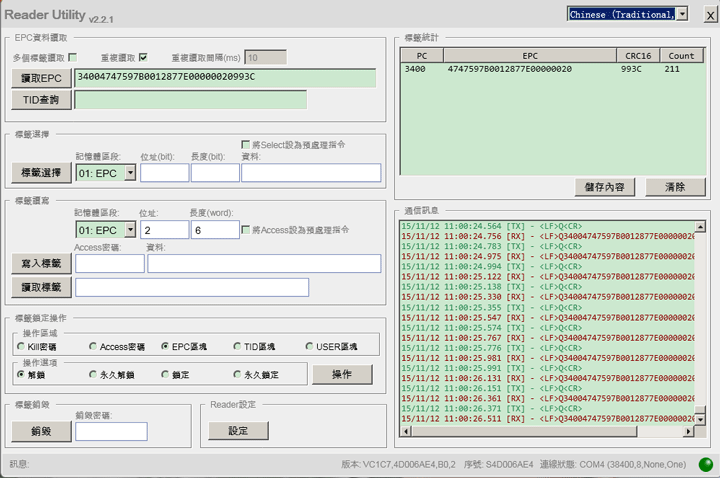Select the Kill密碼 radio button

point(20,347)
